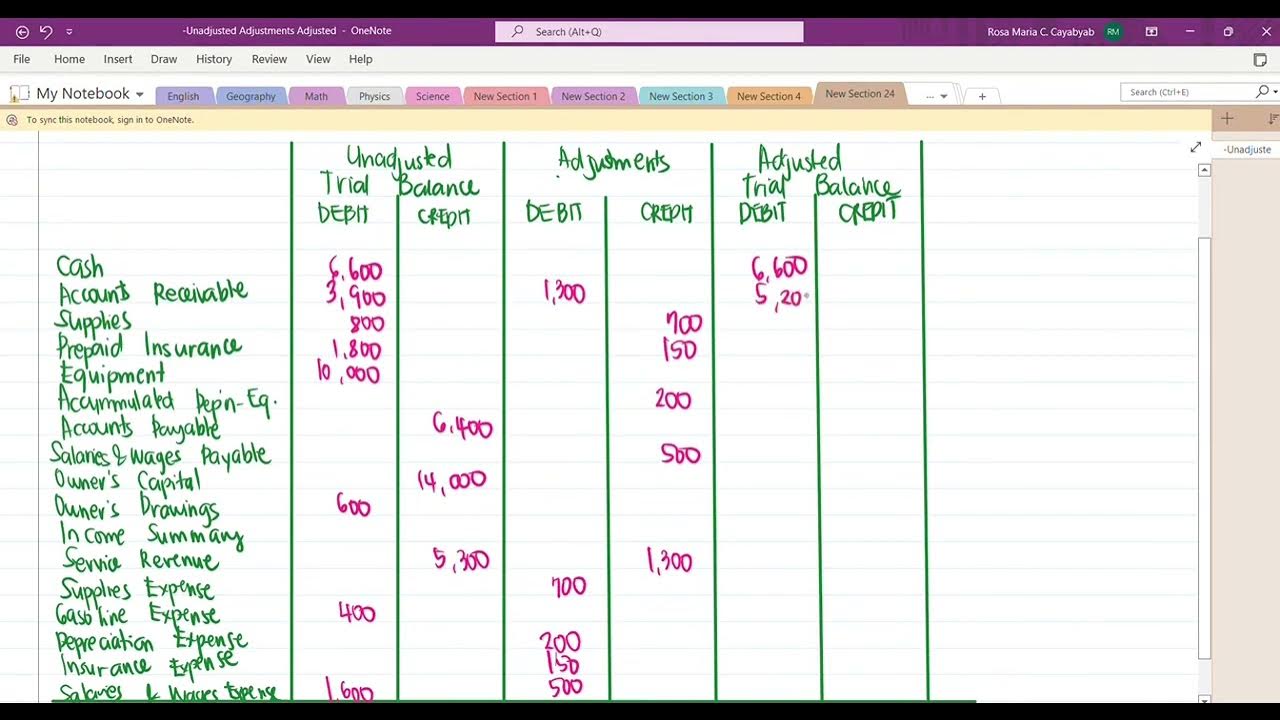Click the vertical scrollbar thumb
This screenshot has height=720, width=1280.
[1204, 448]
